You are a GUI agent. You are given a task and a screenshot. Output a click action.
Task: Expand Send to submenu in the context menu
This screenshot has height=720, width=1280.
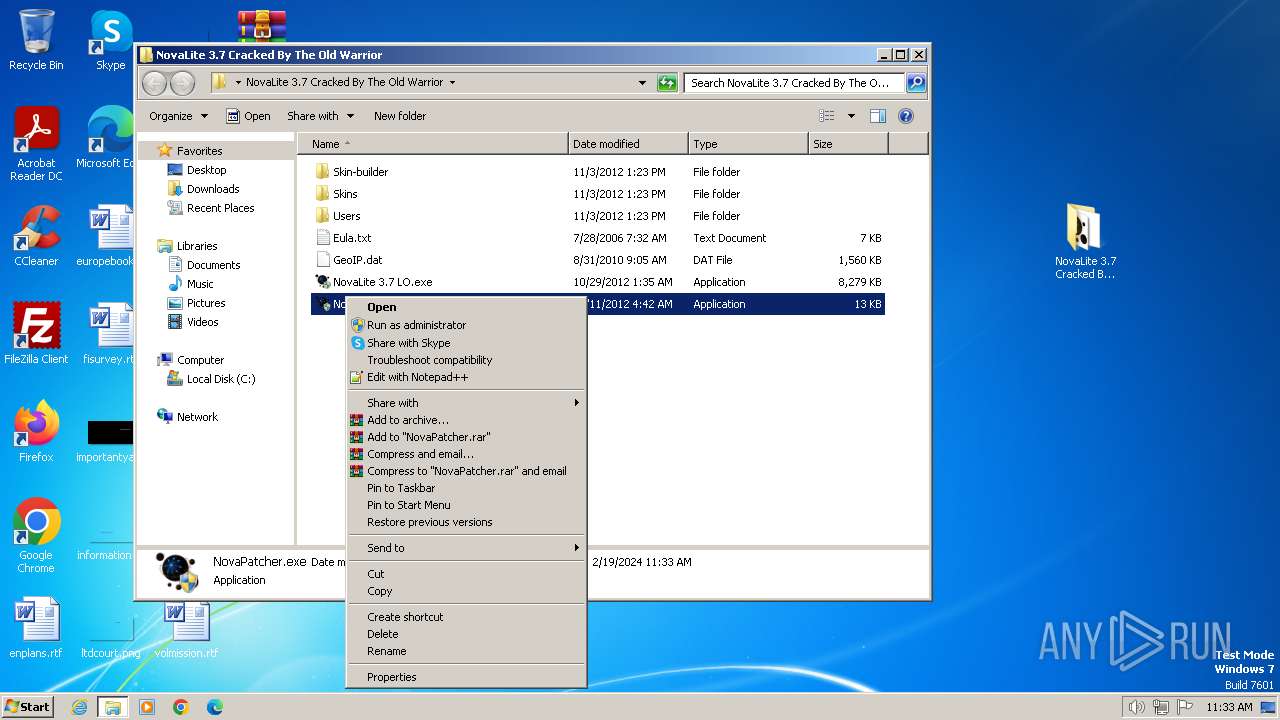pos(465,548)
